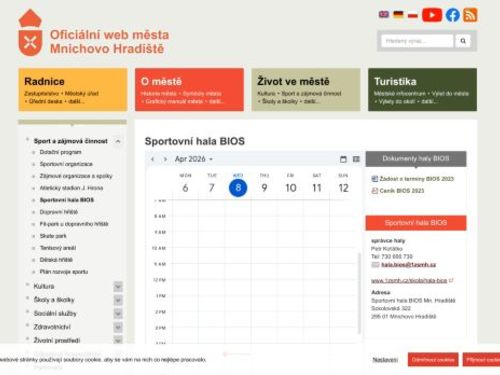Select Monday 6 in calendar header
The height and width of the screenshot is (375, 500).
(x=185, y=188)
